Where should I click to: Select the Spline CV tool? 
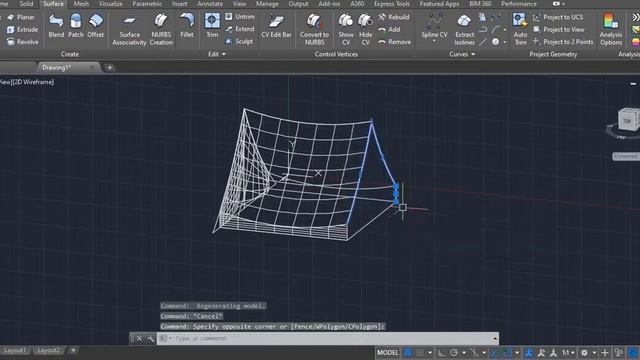(x=434, y=24)
